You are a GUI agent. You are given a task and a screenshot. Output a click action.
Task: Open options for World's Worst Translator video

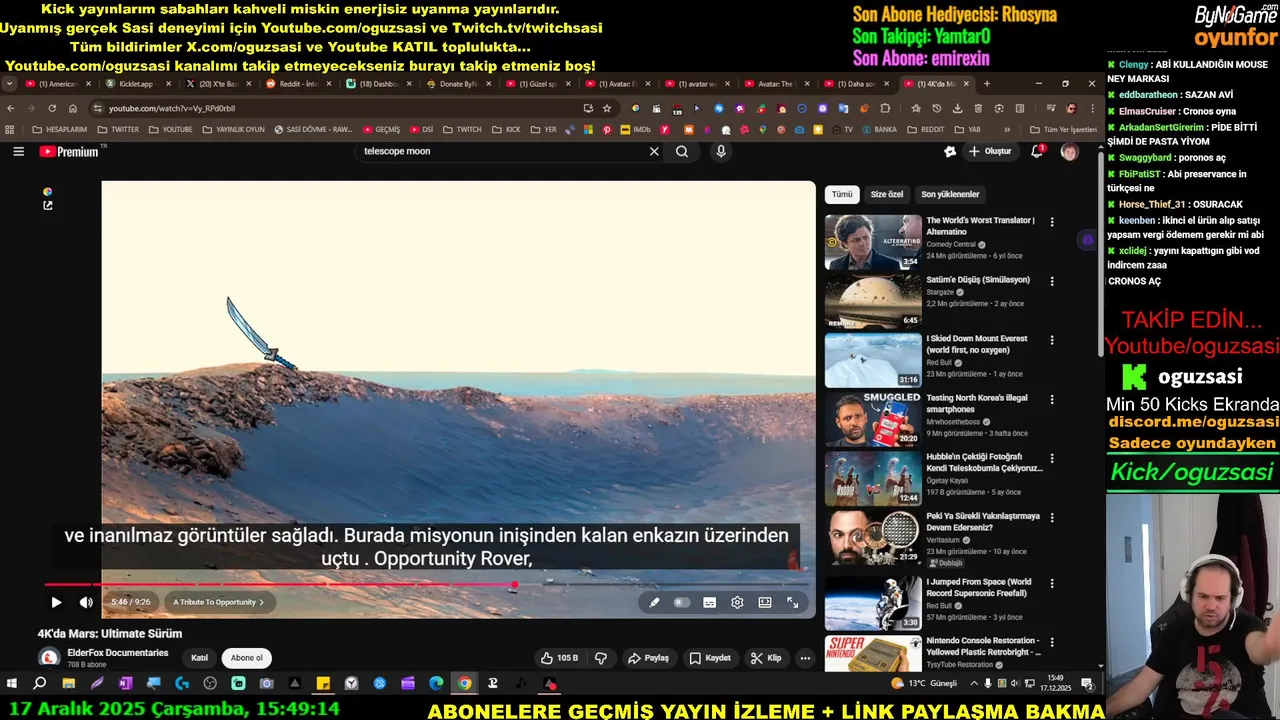point(1051,222)
